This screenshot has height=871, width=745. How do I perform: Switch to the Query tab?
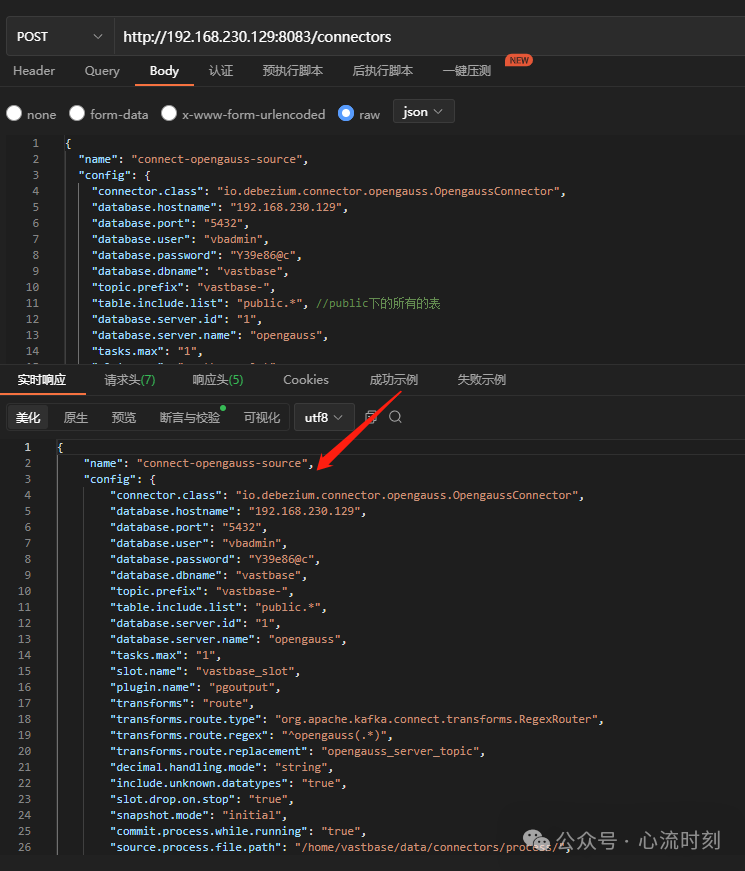point(102,71)
